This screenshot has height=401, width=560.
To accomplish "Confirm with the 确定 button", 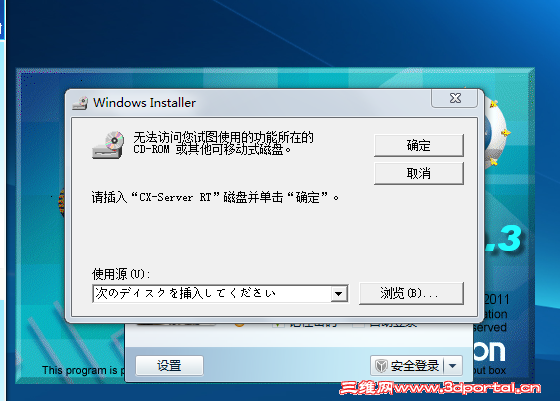I will point(419,145).
